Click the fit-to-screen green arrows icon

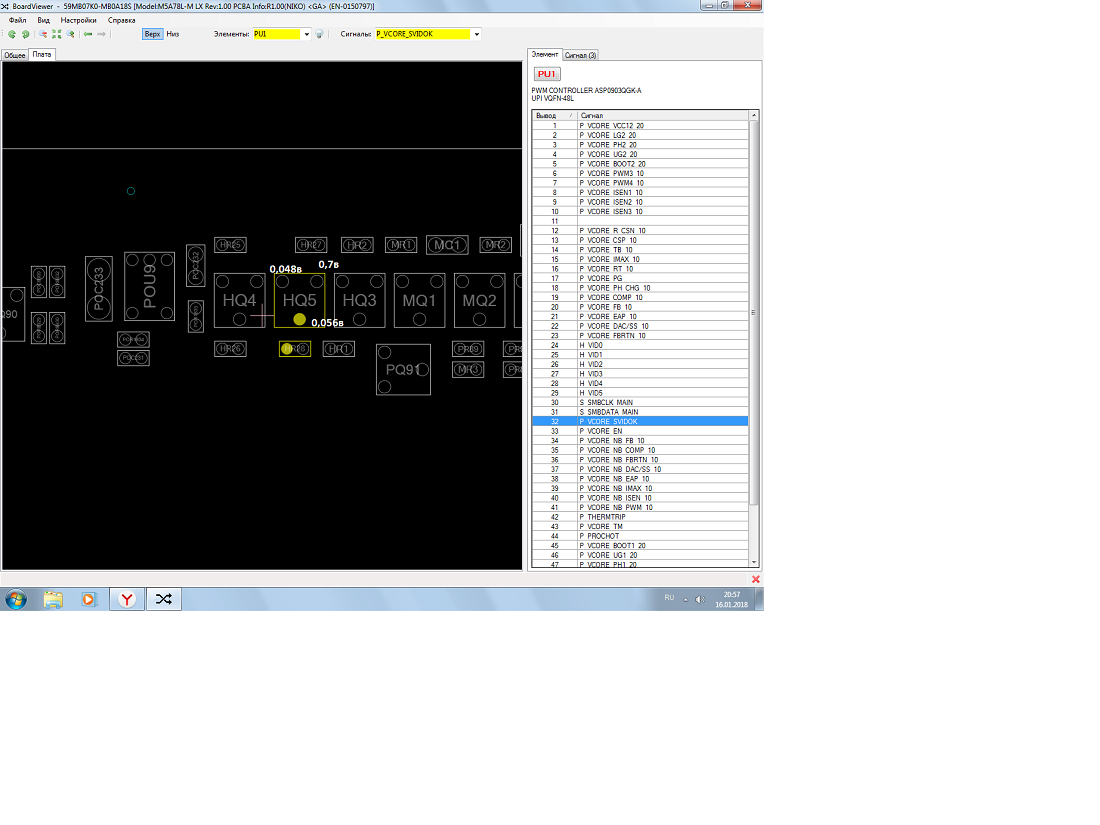(x=56, y=34)
